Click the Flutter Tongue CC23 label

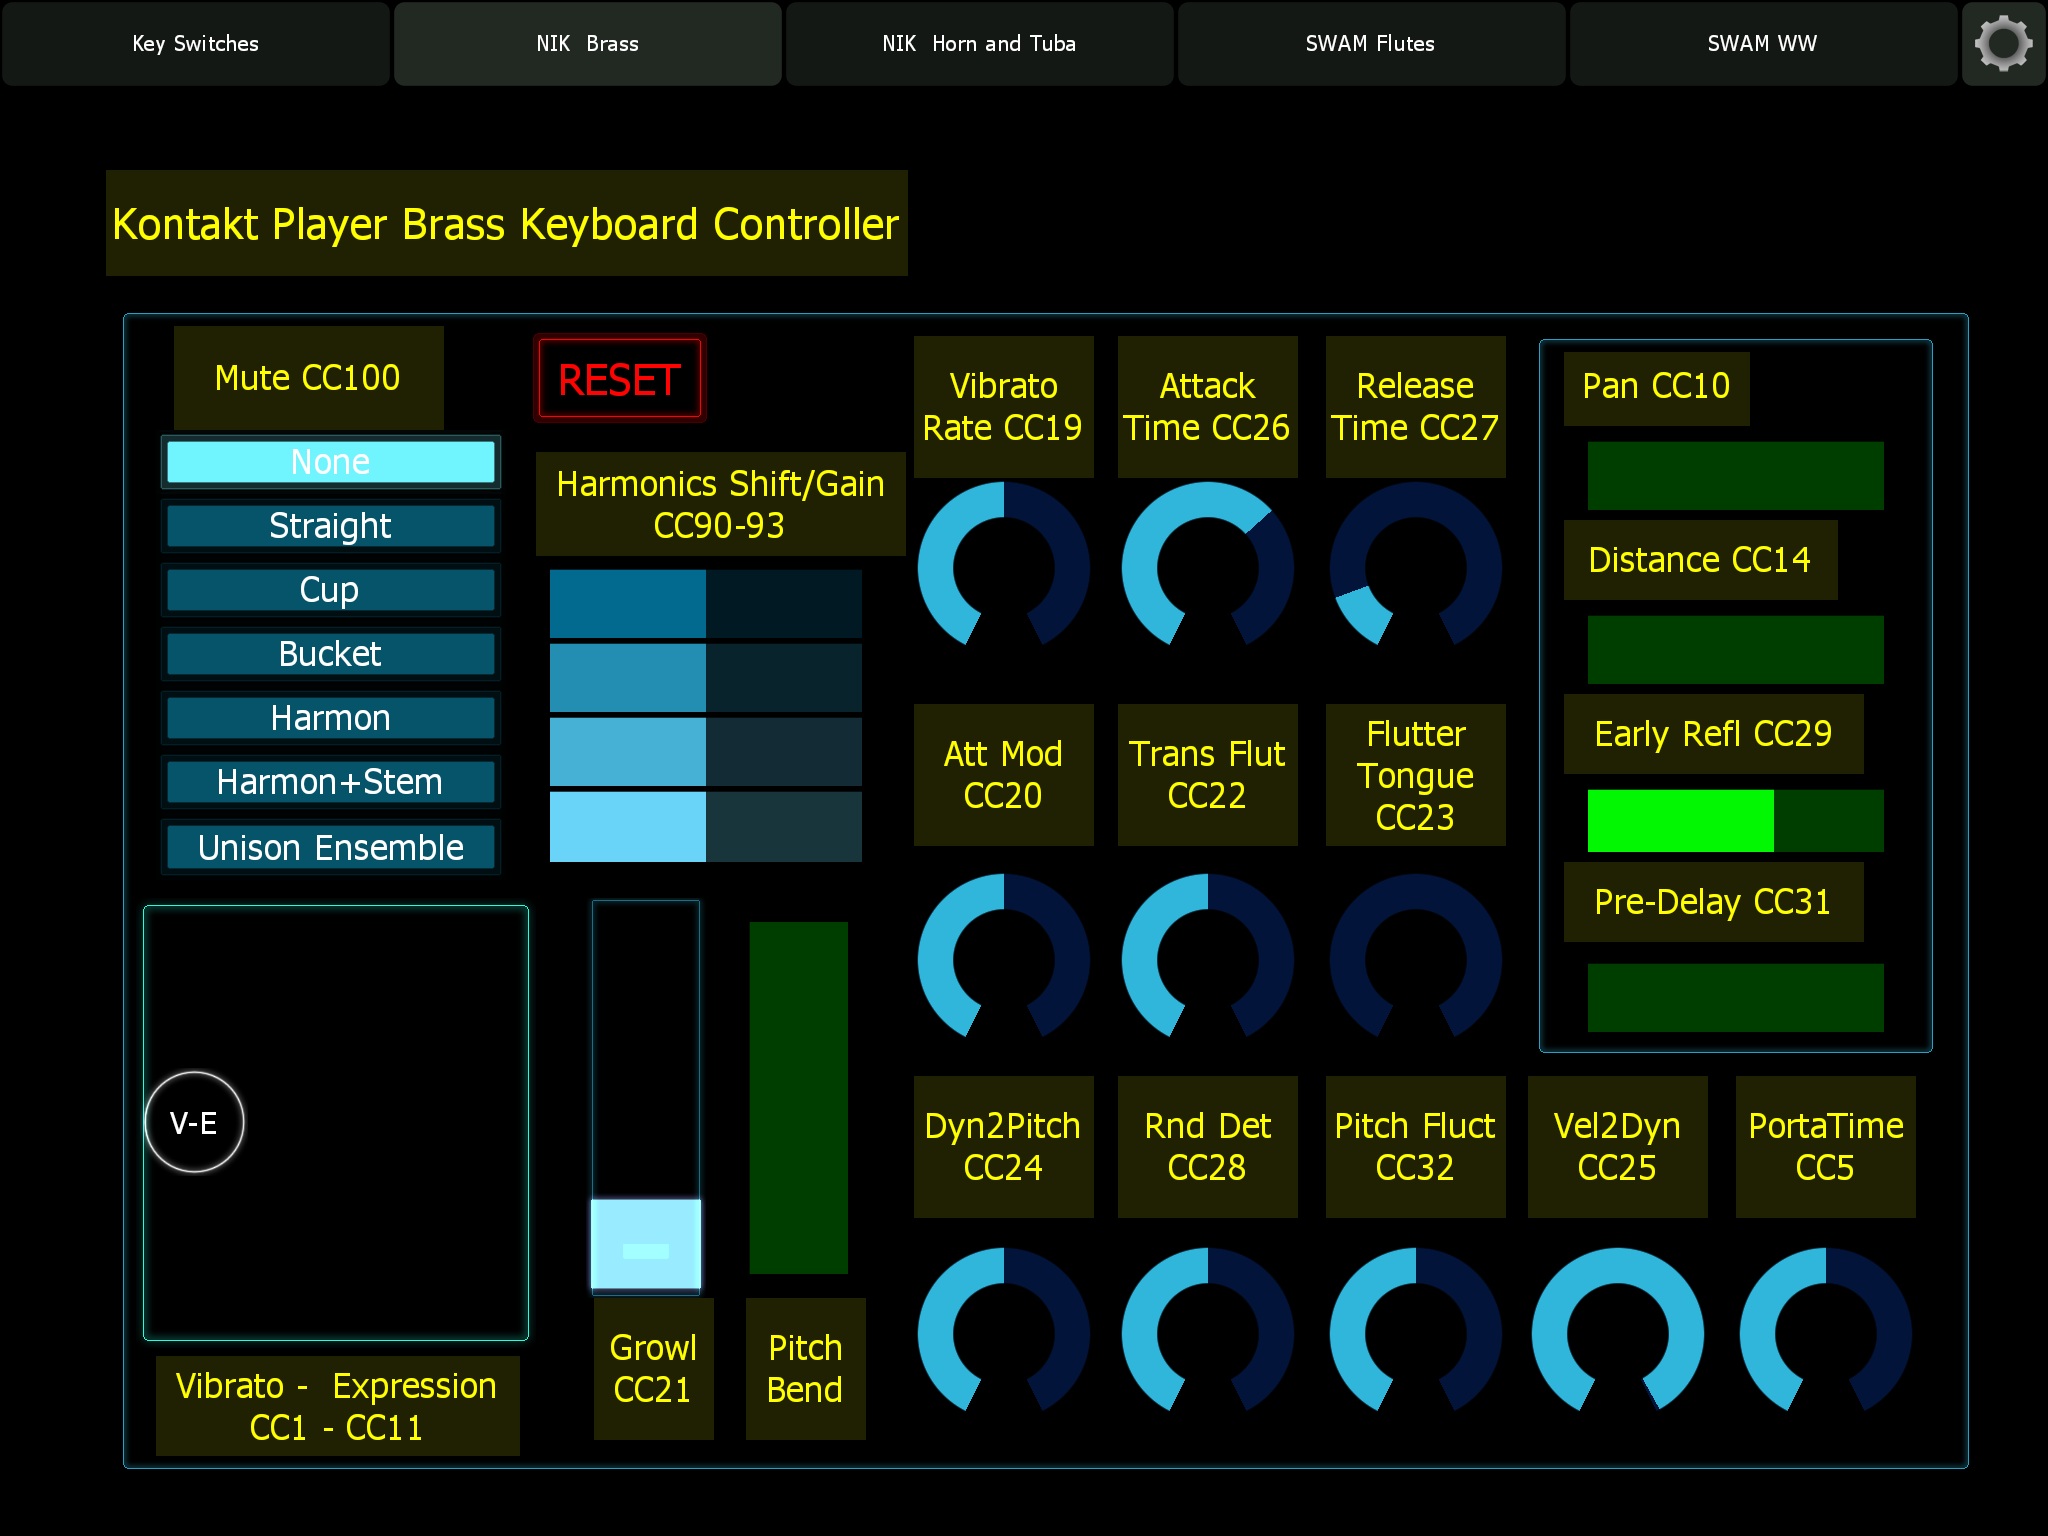[x=1416, y=775]
